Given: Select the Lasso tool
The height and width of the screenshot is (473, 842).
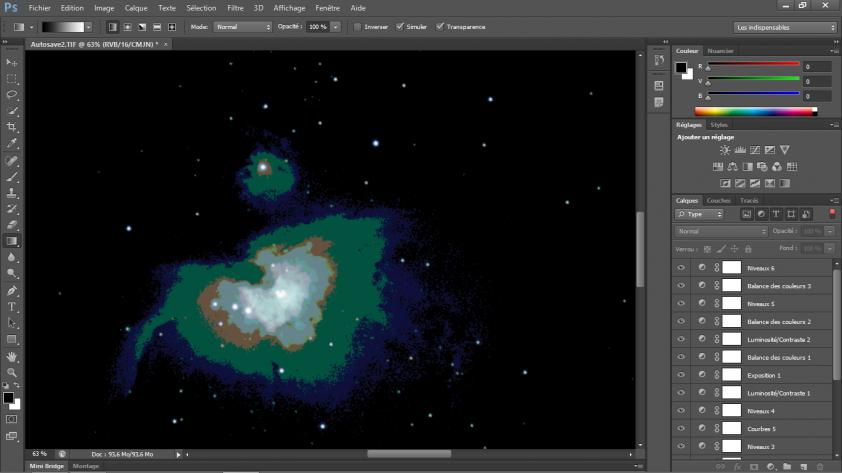Looking at the screenshot, I should pos(11,95).
